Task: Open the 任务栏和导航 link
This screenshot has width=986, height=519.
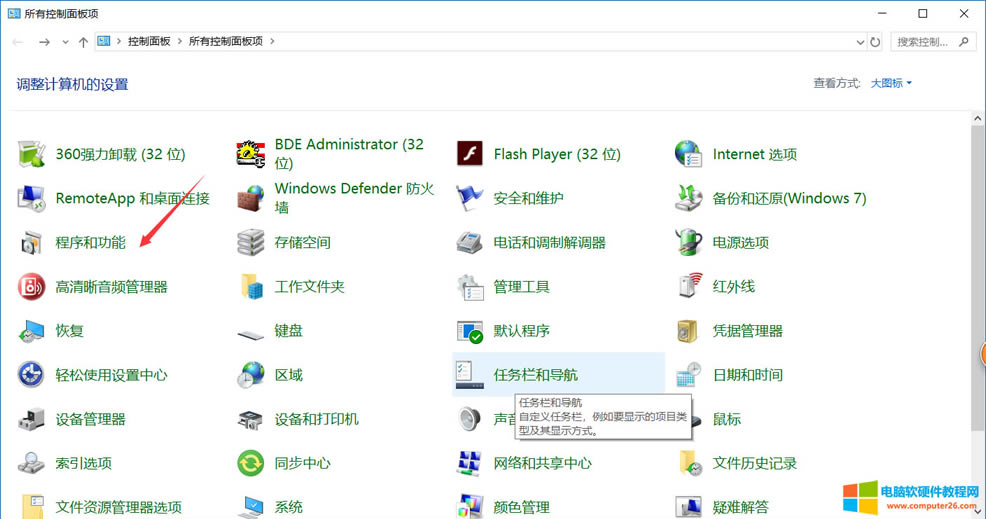Action: pyautogui.click(x=535, y=375)
